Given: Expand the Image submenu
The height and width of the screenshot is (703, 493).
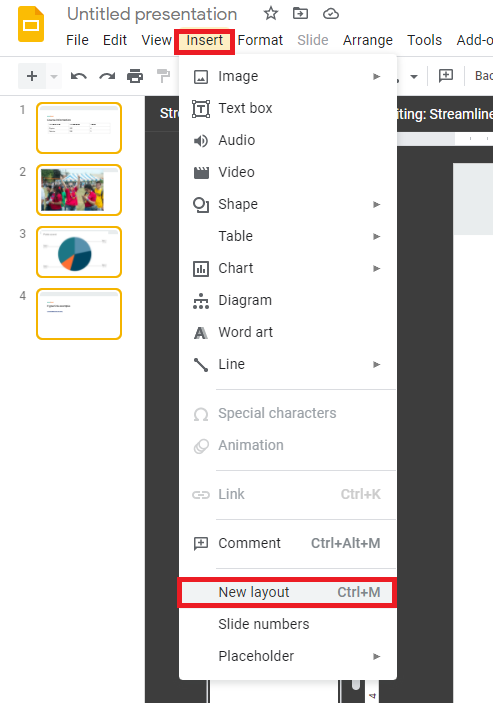Looking at the screenshot, I should coord(288,76).
